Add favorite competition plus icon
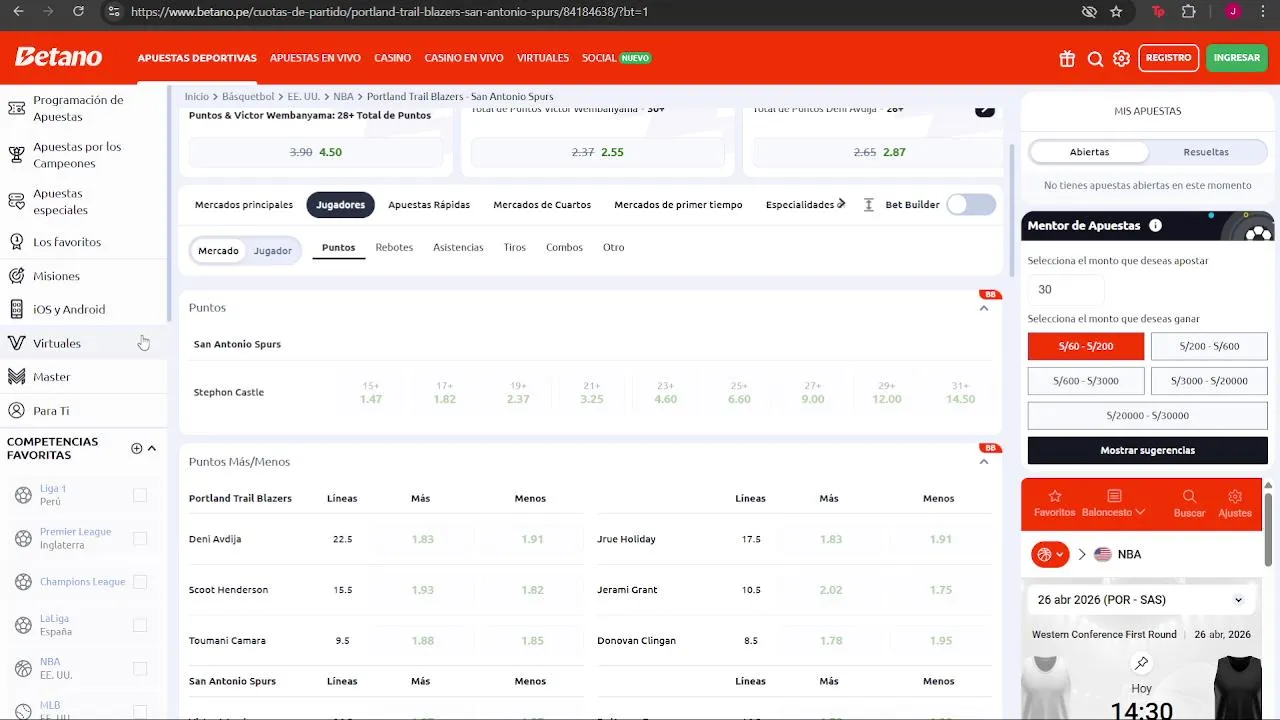The image size is (1280, 720). point(136,448)
